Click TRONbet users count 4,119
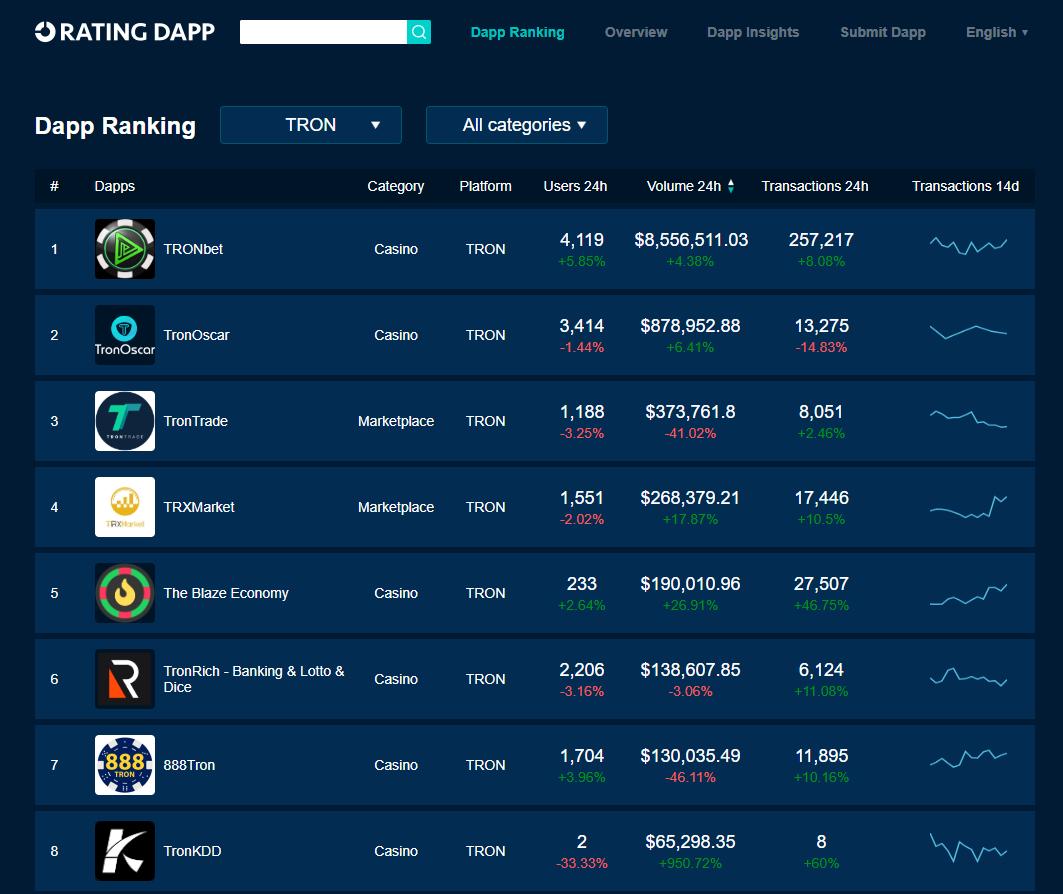Image resolution: width=1063 pixels, height=894 pixels. point(582,240)
